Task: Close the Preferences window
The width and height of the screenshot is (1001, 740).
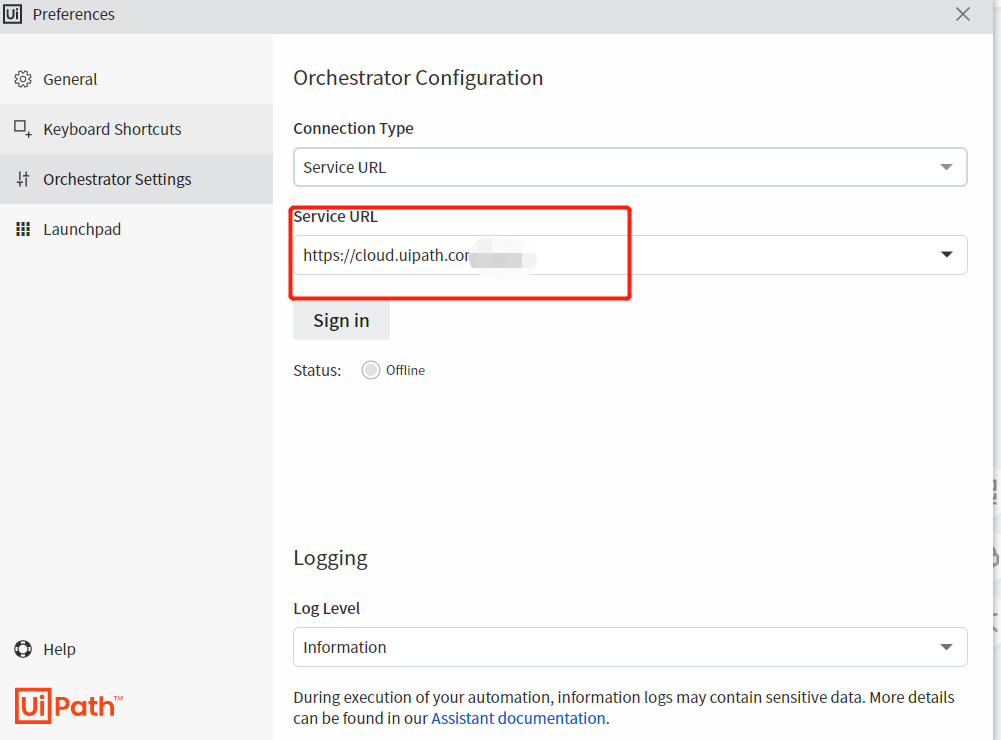Action: (963, 14)
